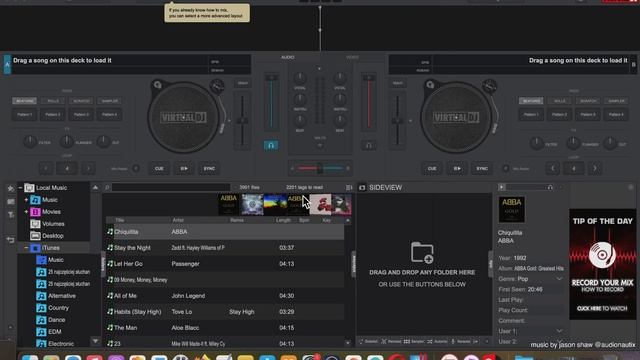This screenshot has width=640, height=360.
Task: Click the Volumes drive icon in tree
Action: coord(35,224)
